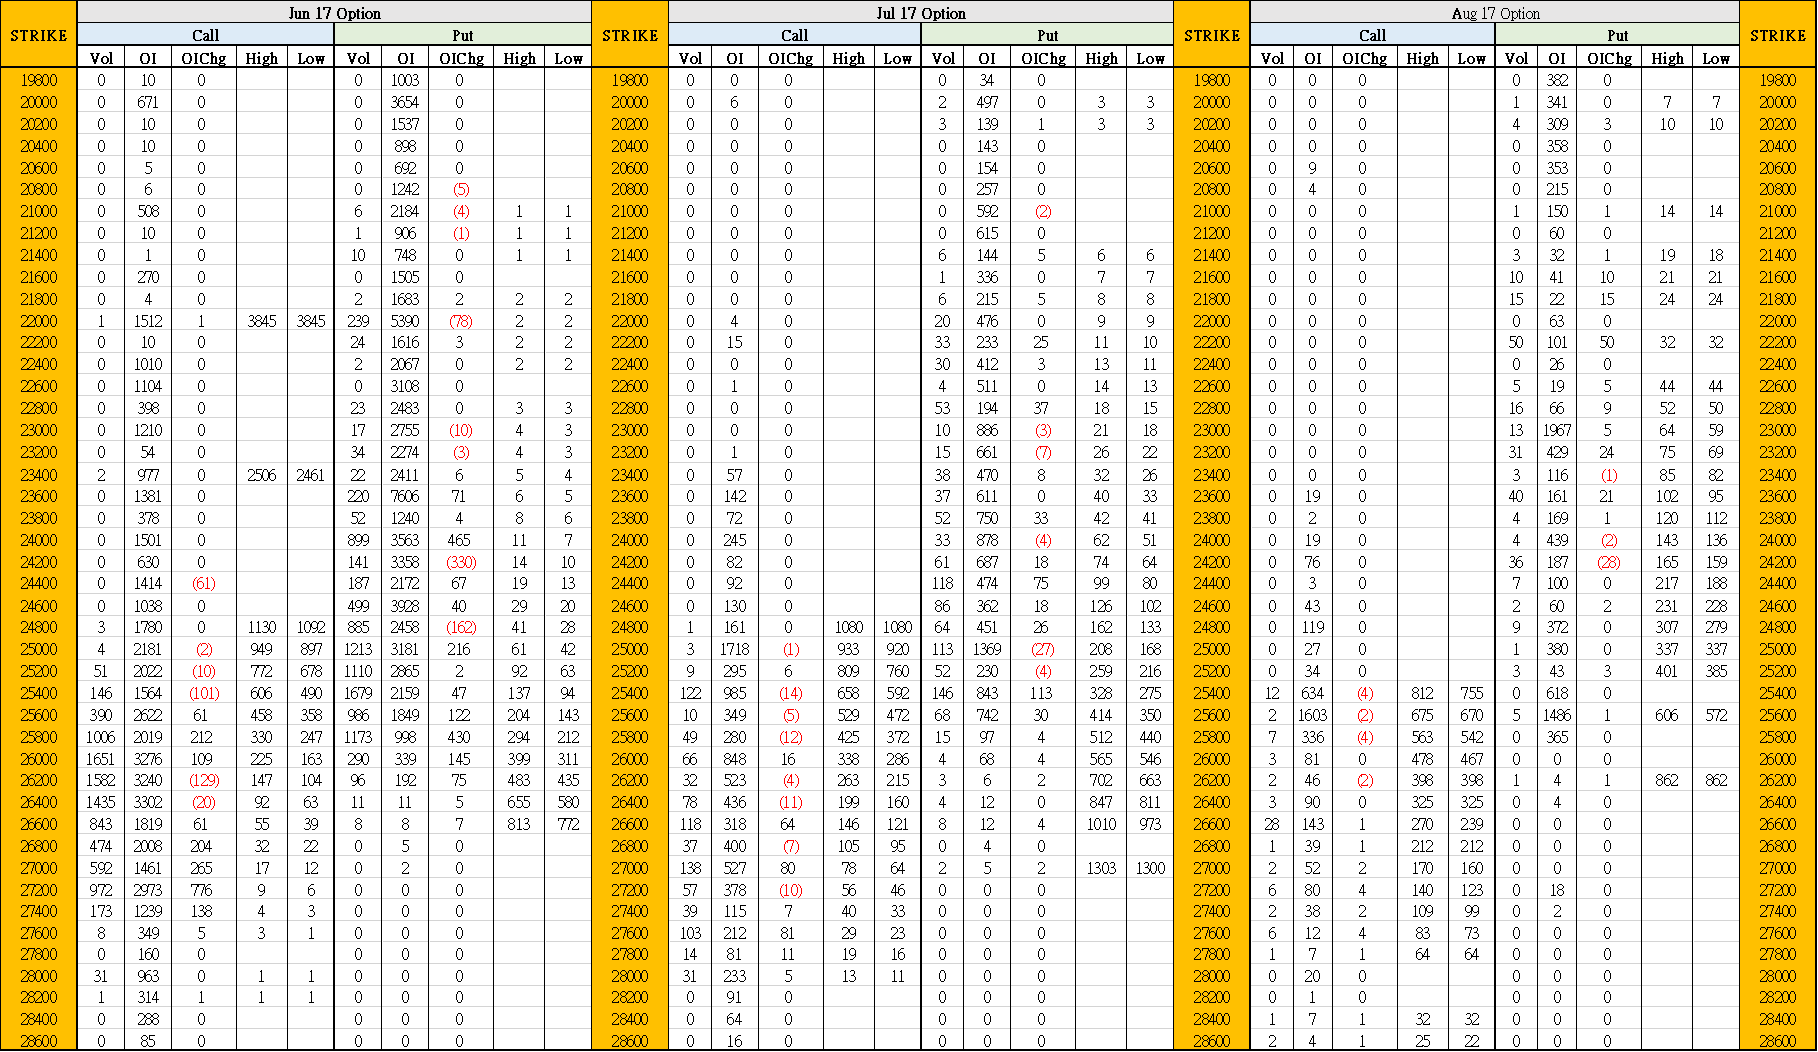Select Jul 17 call OI value 1718
Image resolution: width=1818 pixels, height=1052 pixels.
tap(734, 649)
